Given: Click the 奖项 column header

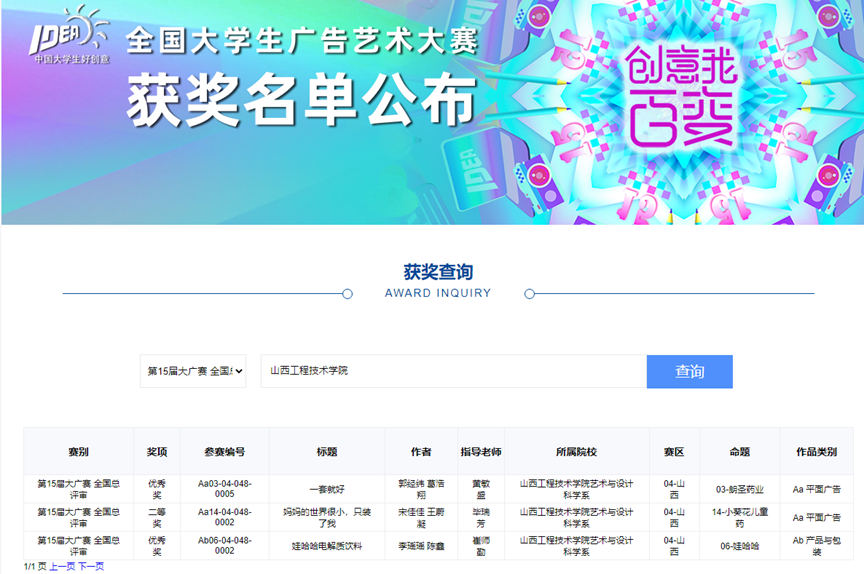Looking at the screenshot, I should (x=157, y=452).
